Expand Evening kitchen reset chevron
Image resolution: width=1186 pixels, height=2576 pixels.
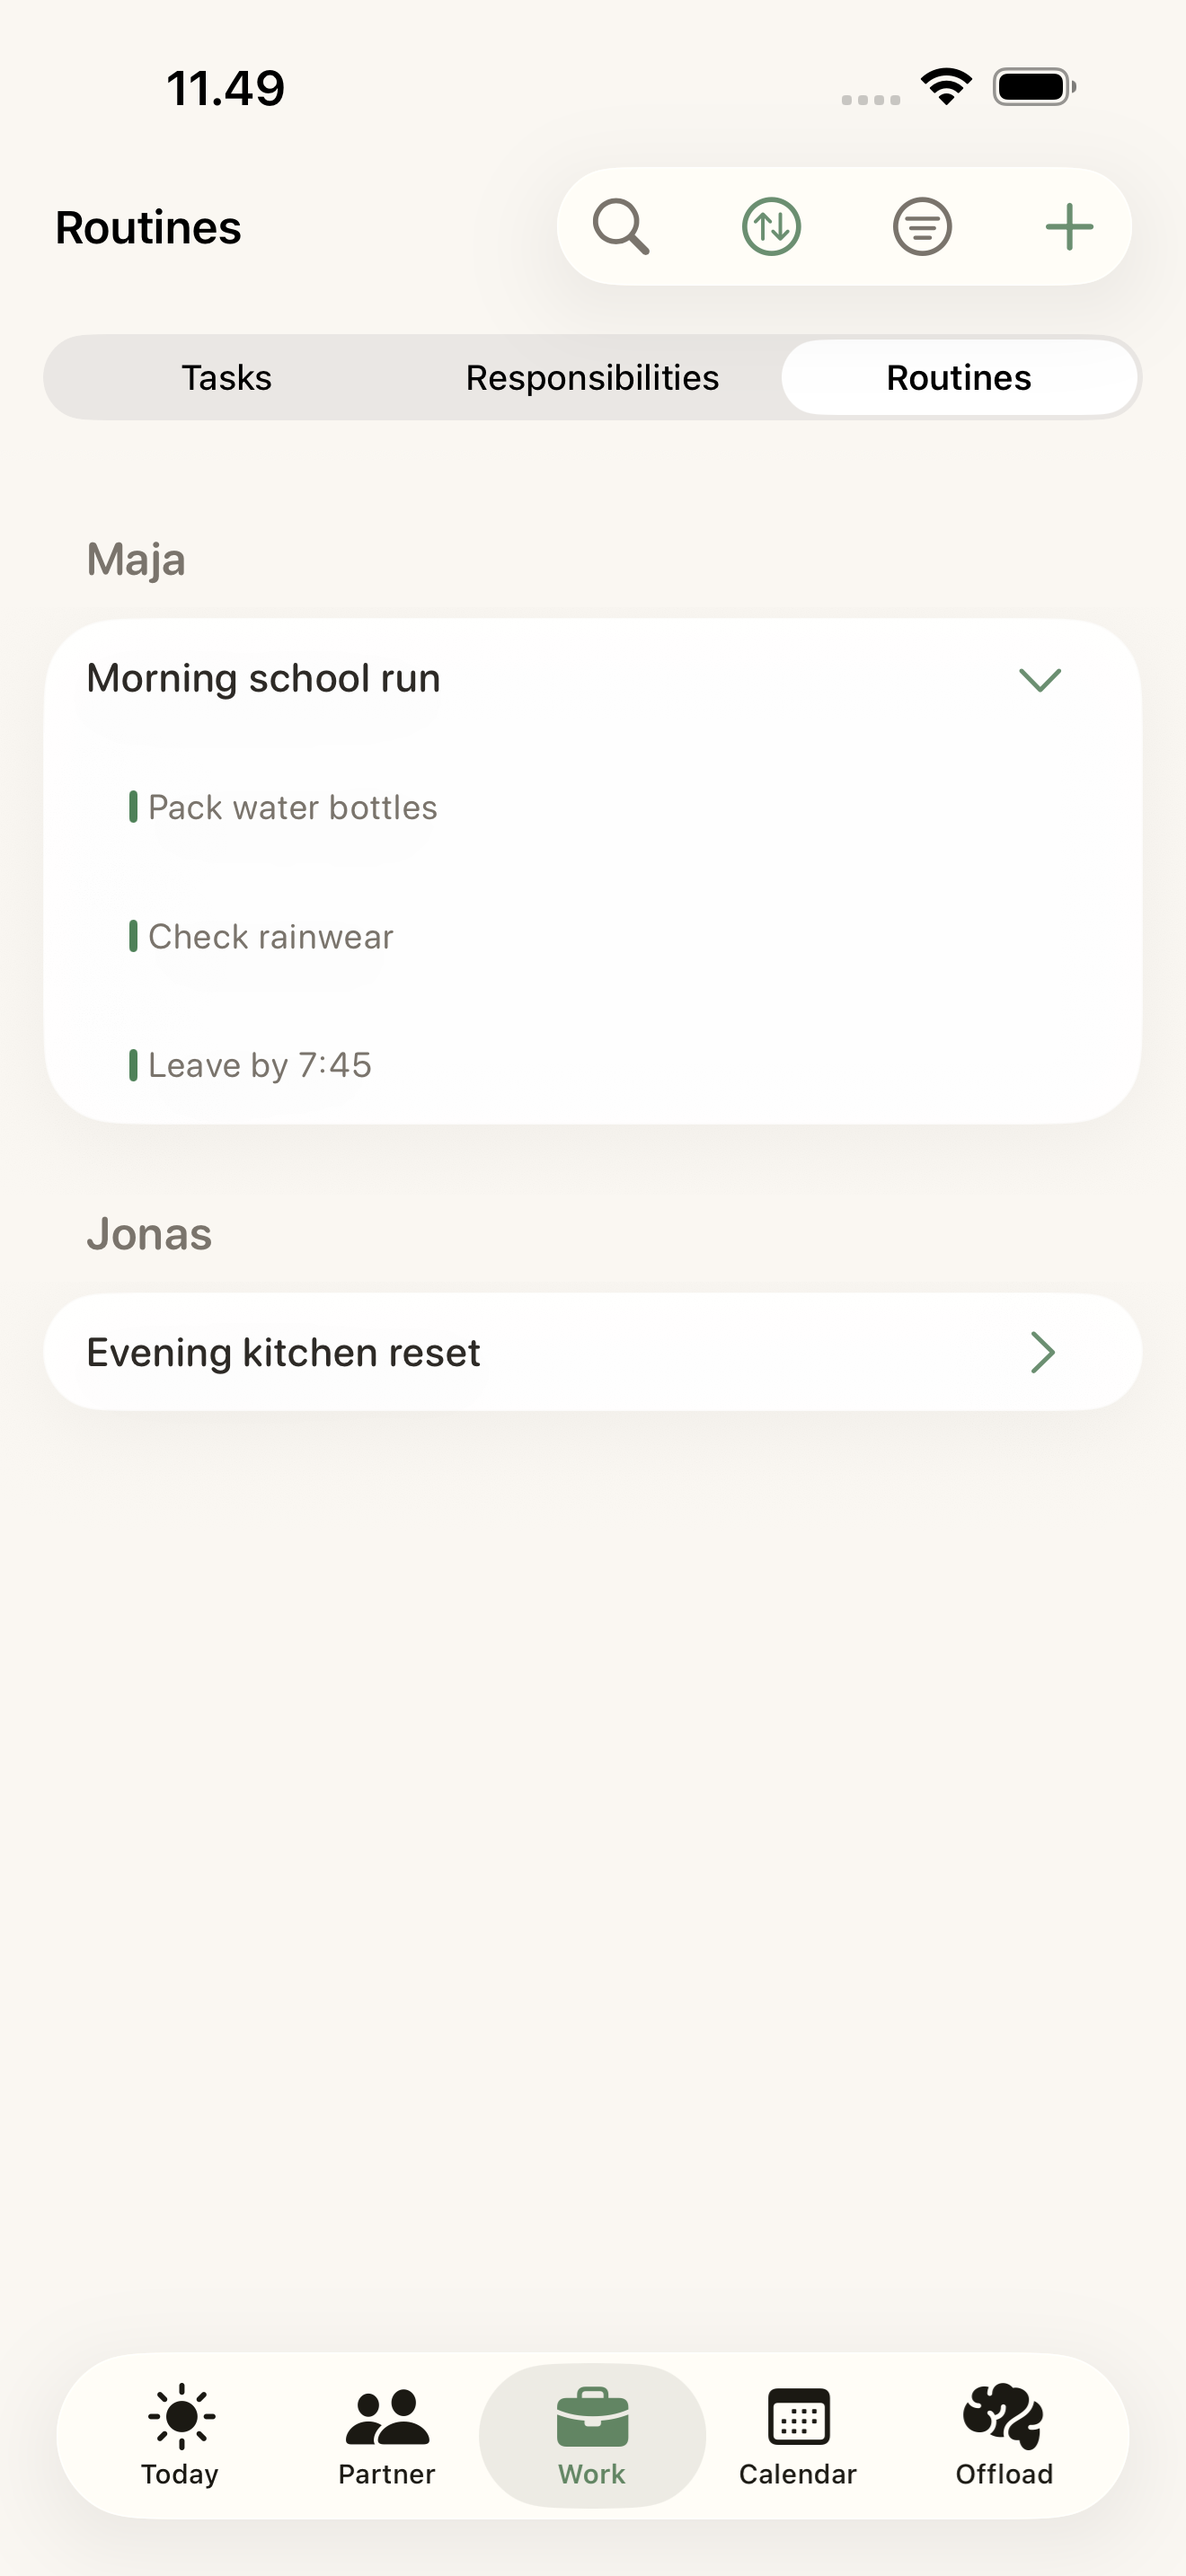point(1043,1353)
